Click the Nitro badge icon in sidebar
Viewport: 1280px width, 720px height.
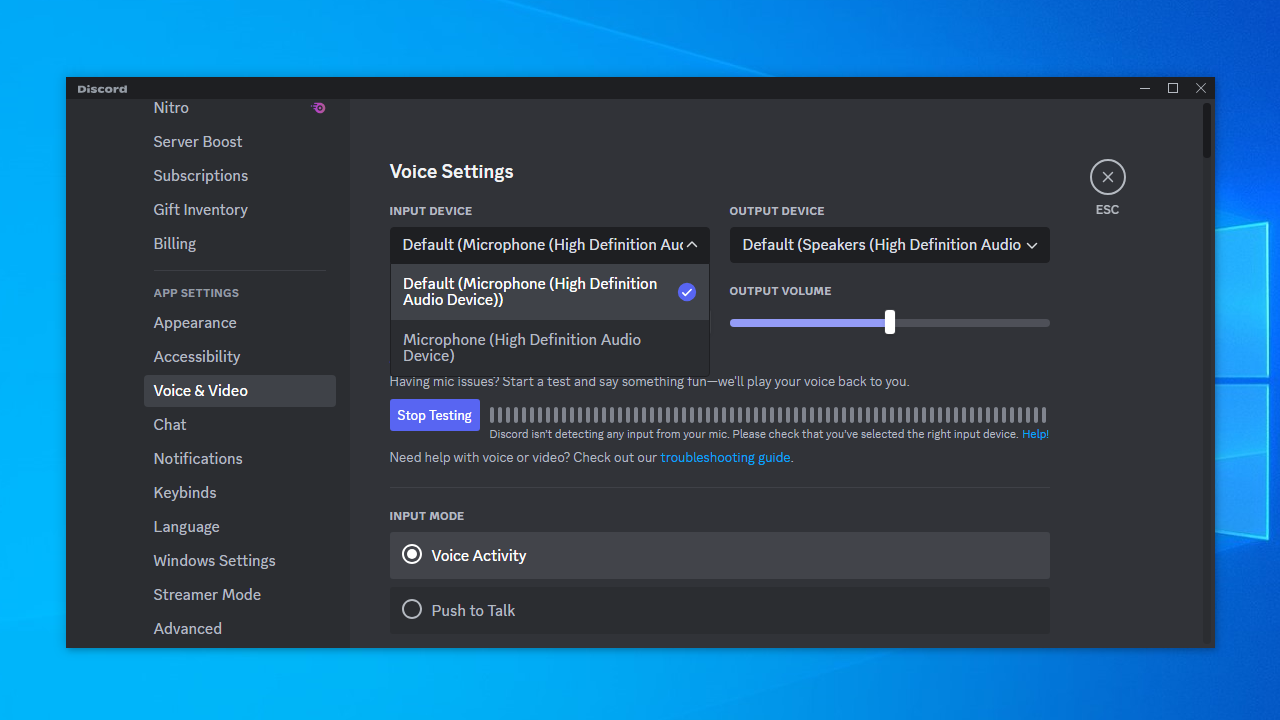tap(318, 108)
